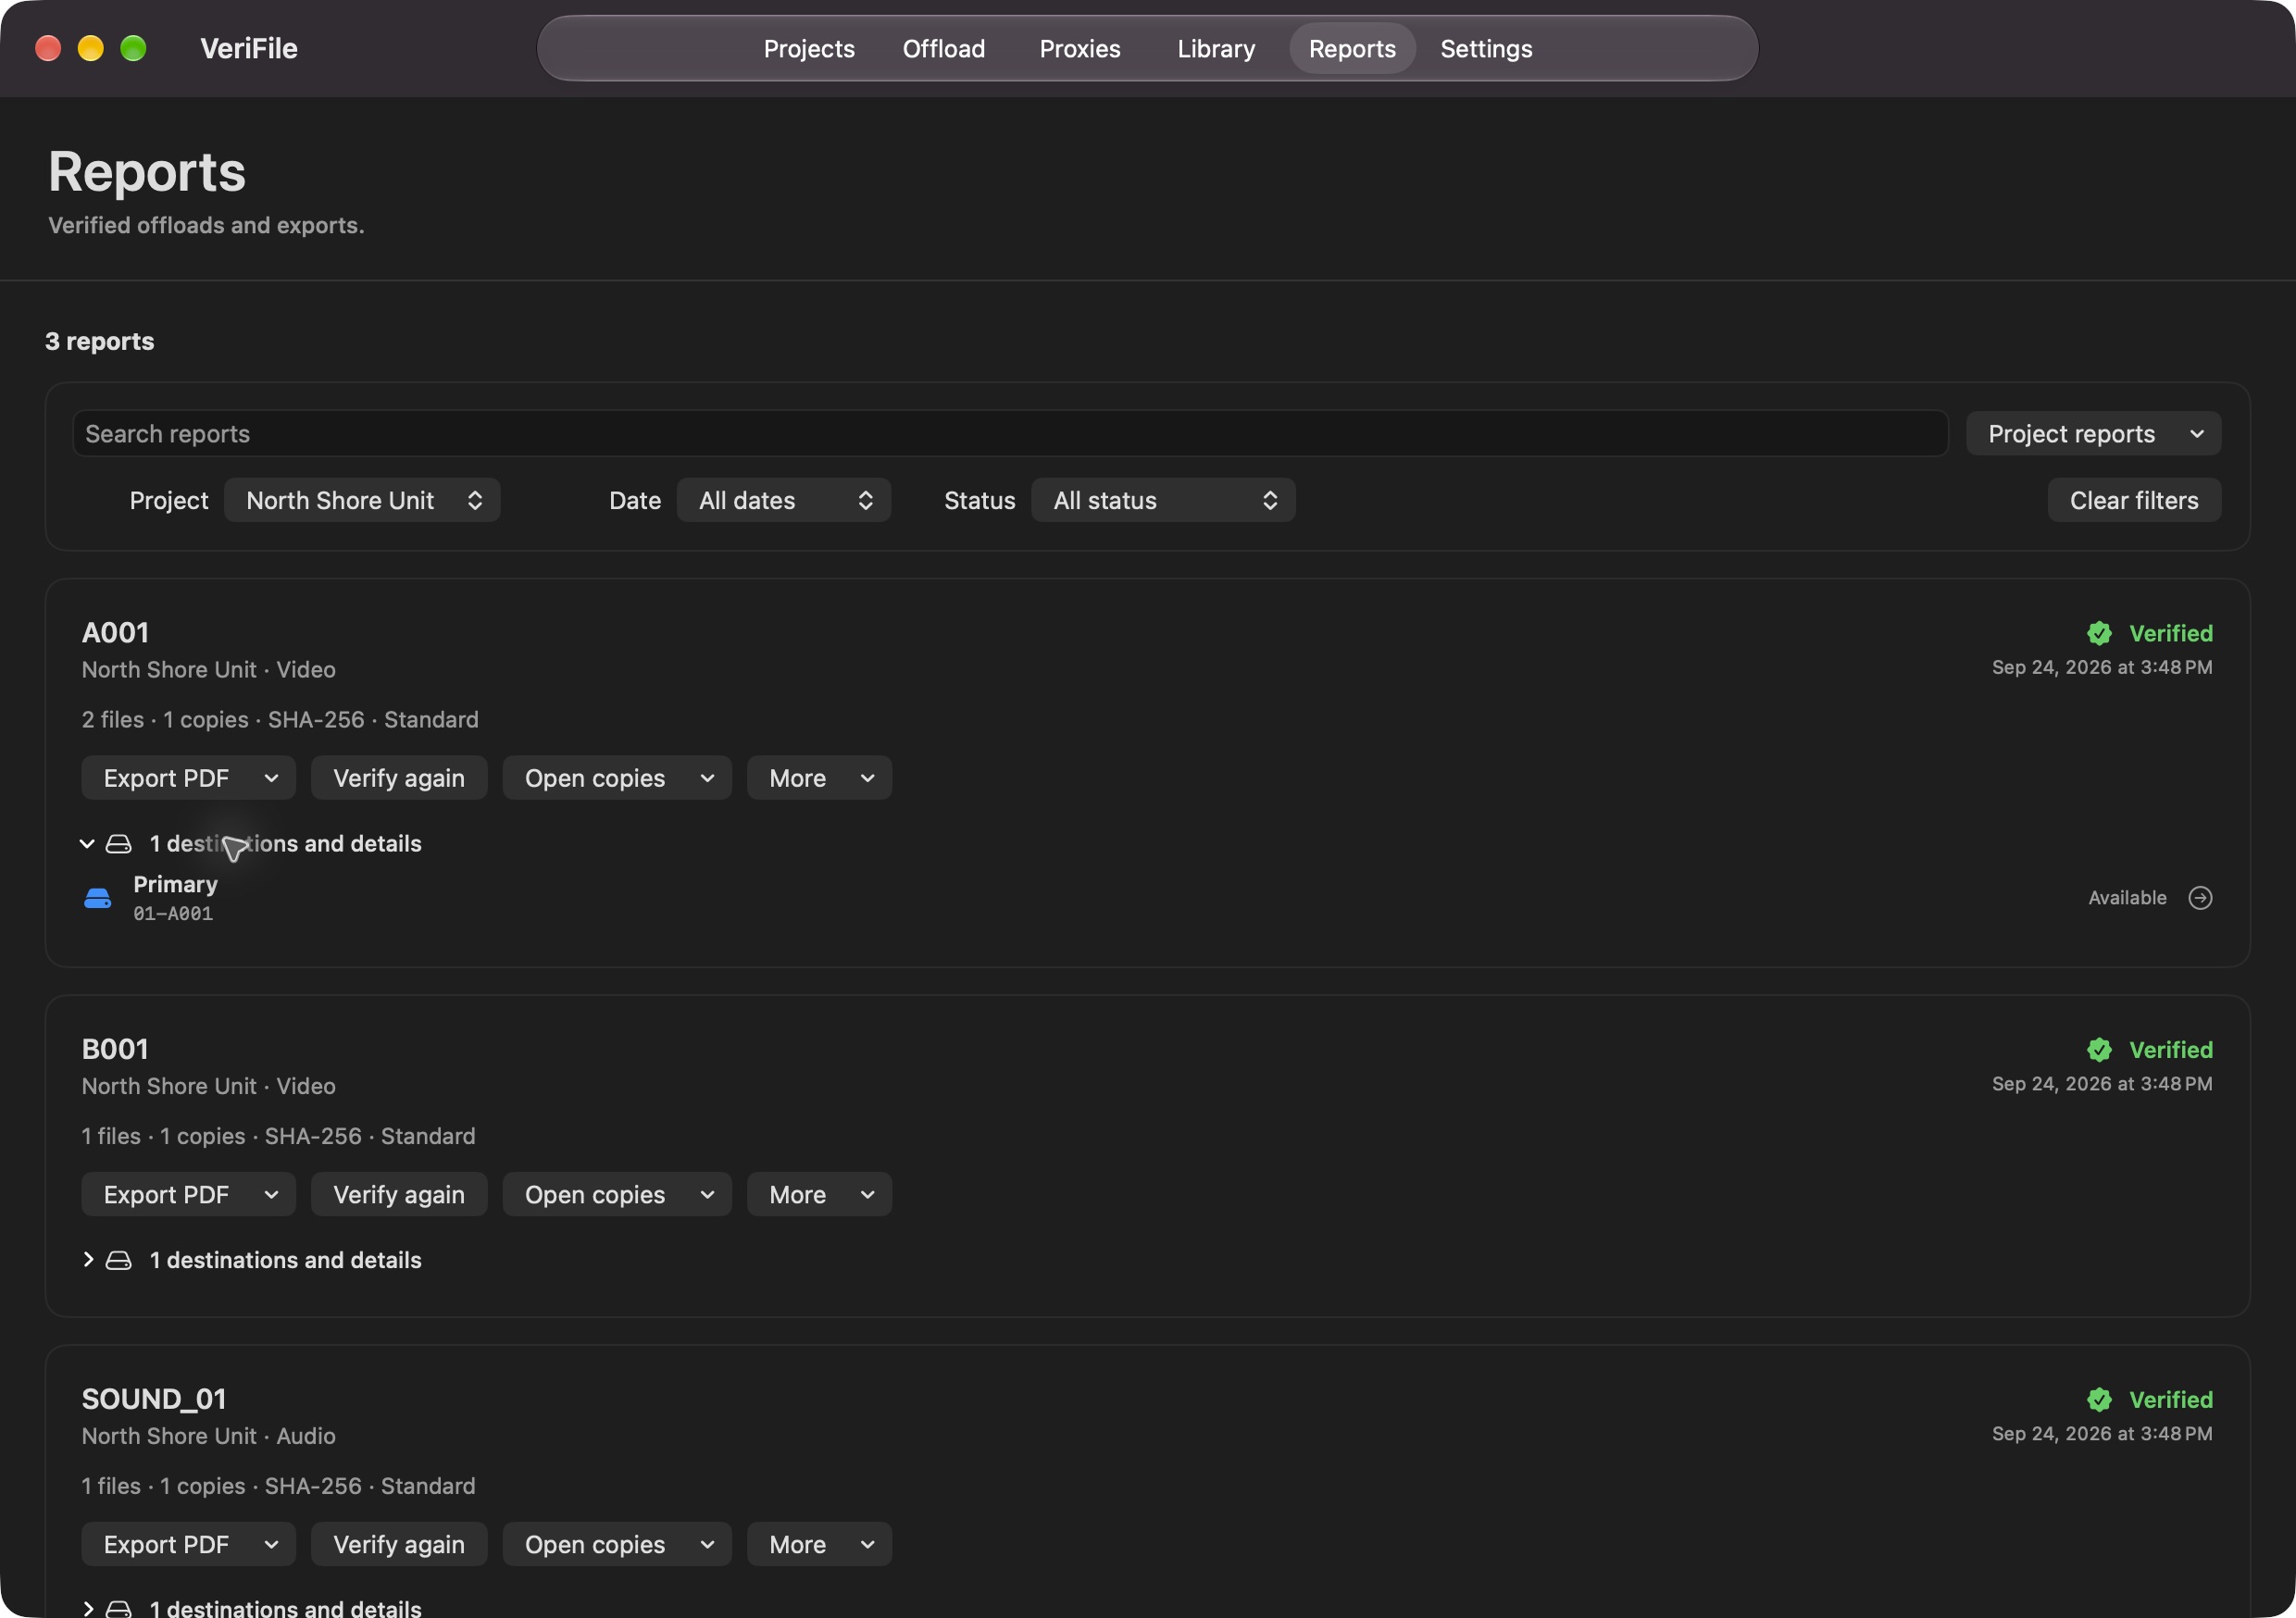Open Export PDF menu for B001

pos(188,1194)
